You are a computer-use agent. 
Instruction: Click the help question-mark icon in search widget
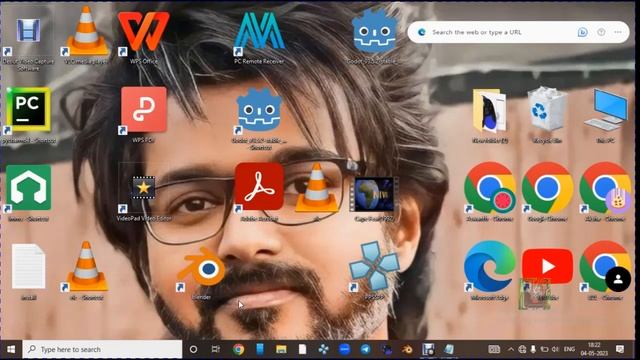(x=601, y=32)
